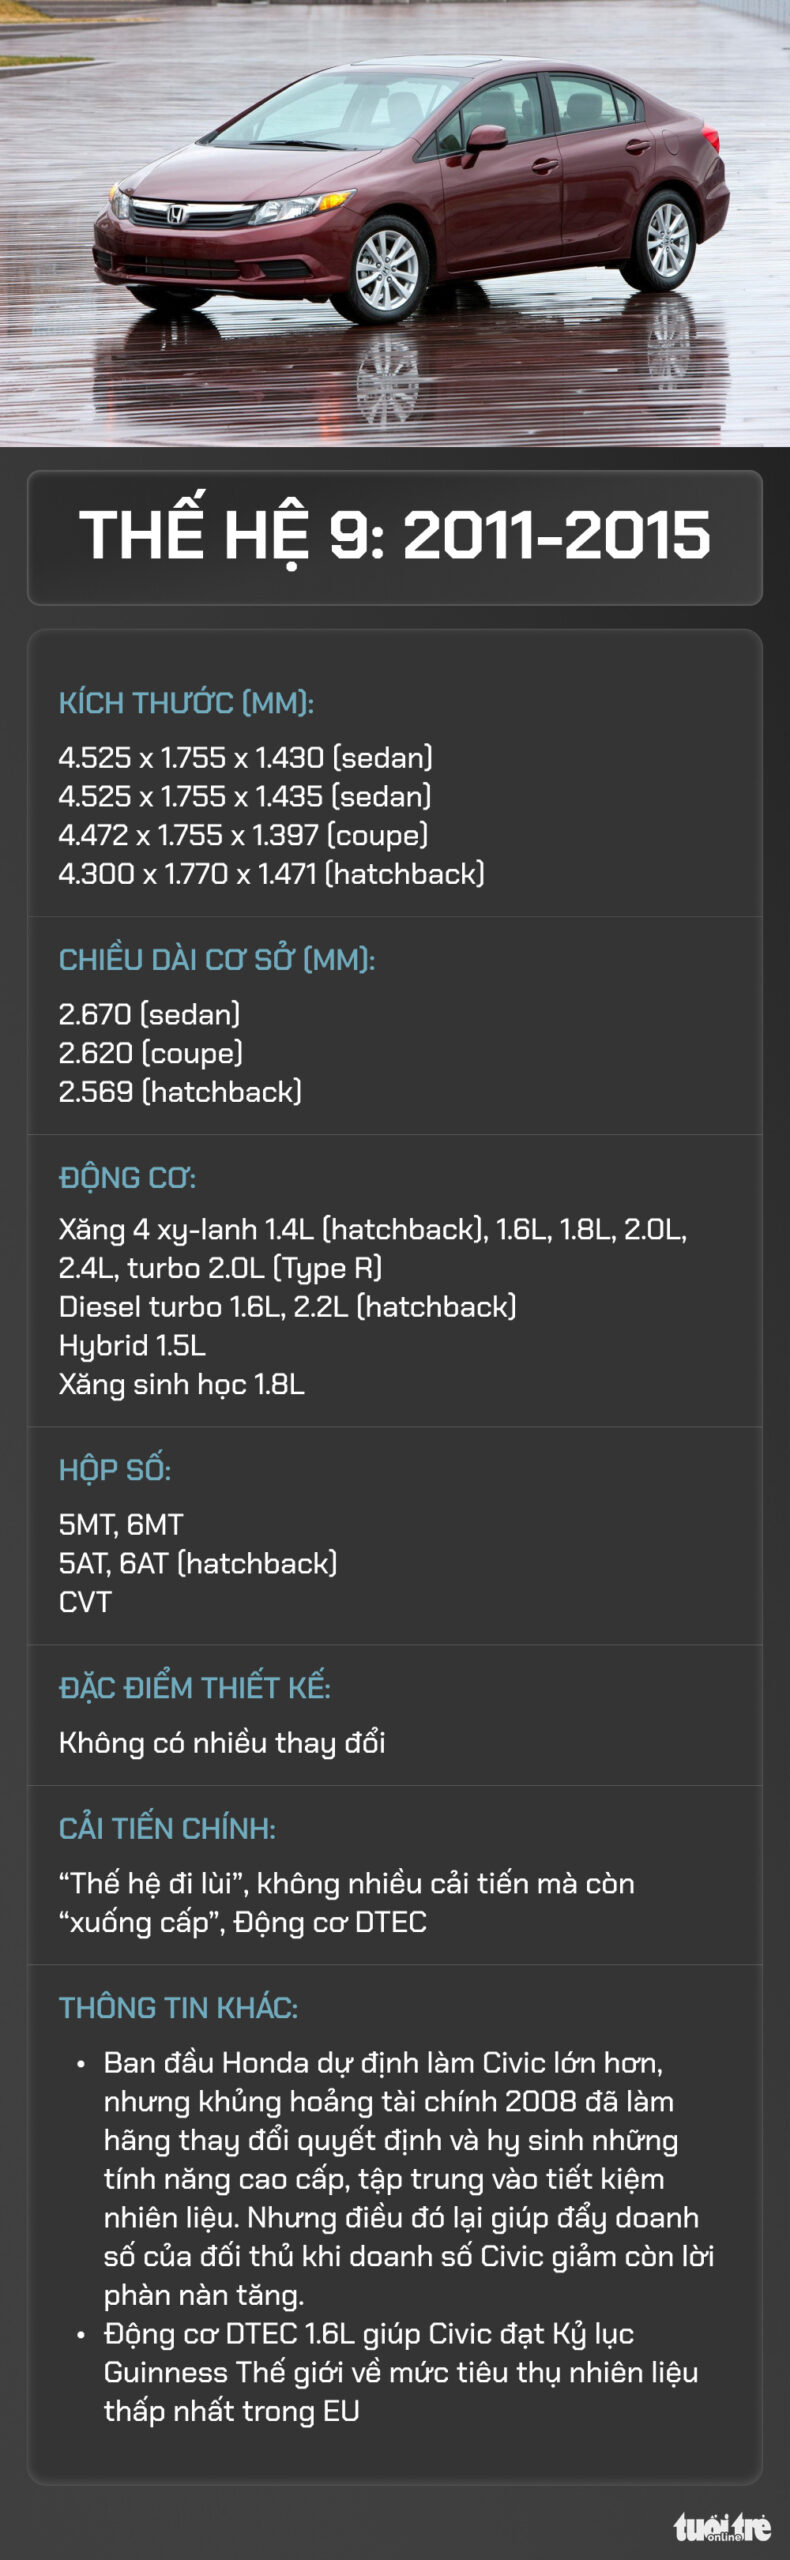
Task: Click the bullet about the Guinness fuel record
Action: (x=400, y=2373)
